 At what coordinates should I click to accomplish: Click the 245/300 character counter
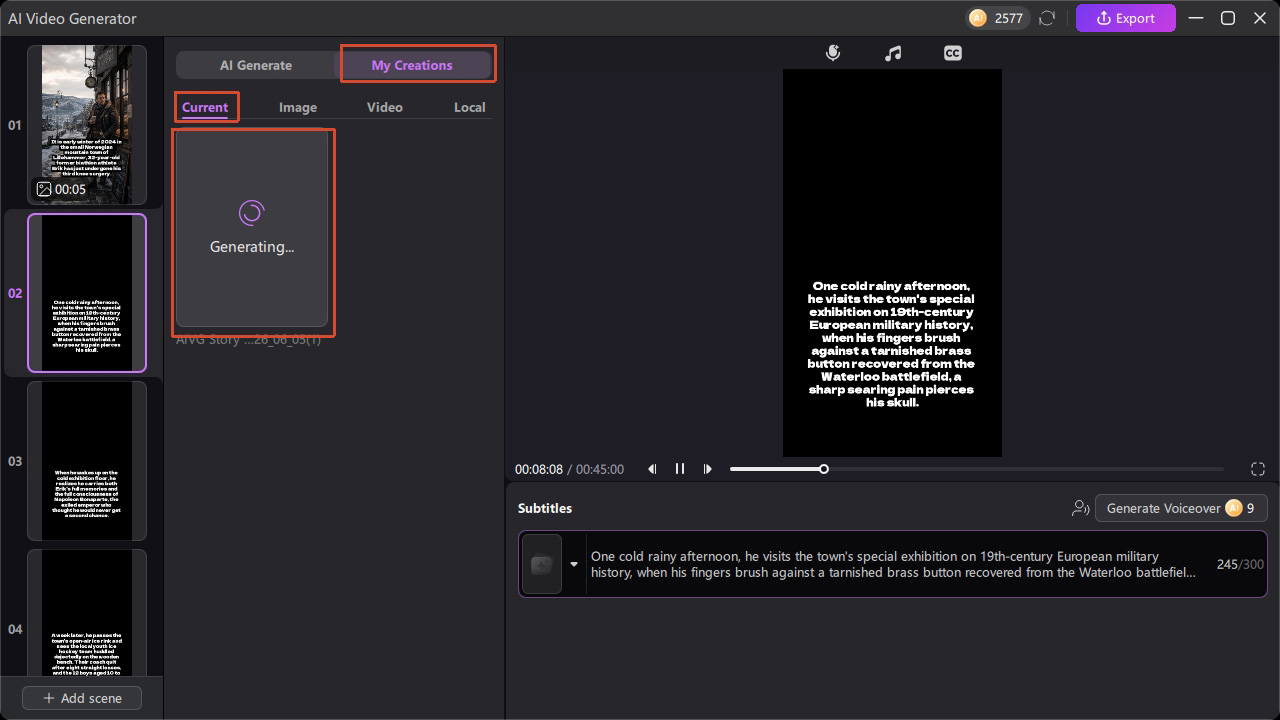(x=1240, y=564)
